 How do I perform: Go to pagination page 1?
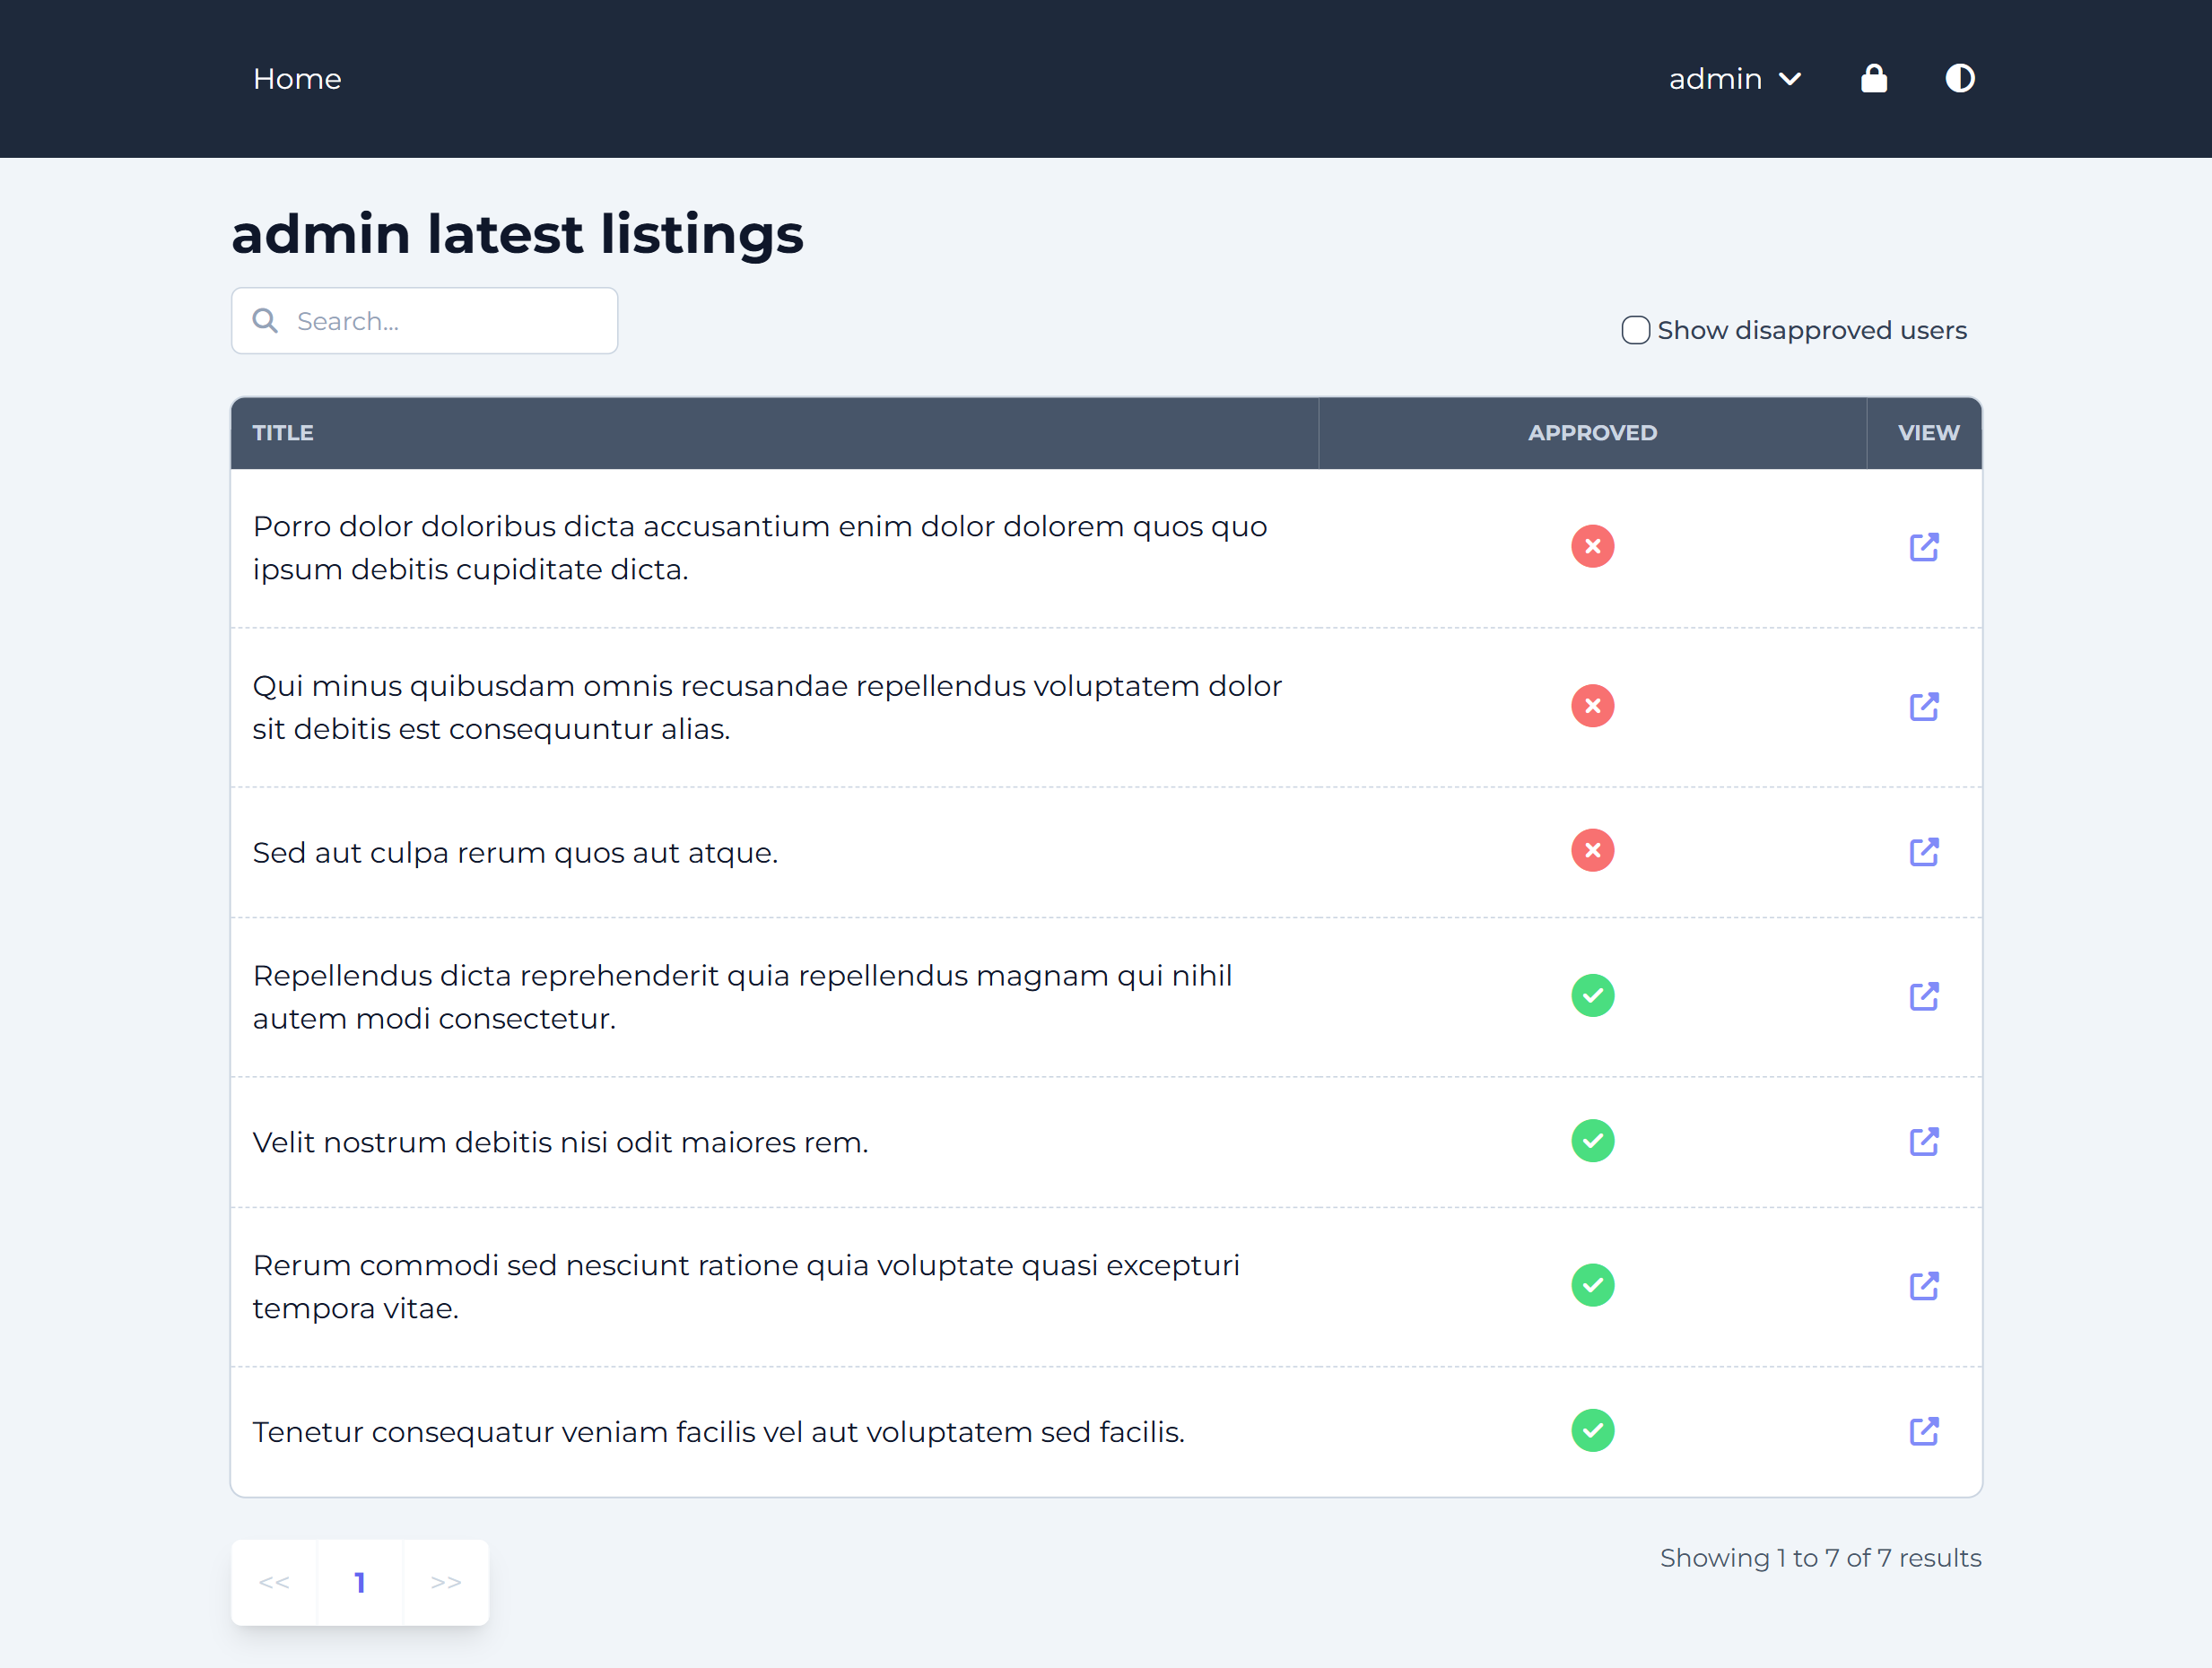point(360,1582)
